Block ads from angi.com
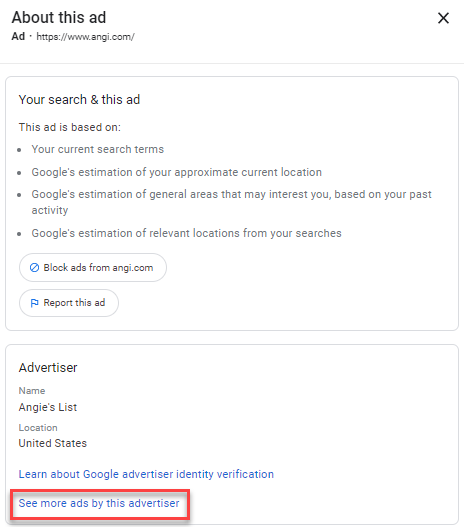 pos(93,268)
